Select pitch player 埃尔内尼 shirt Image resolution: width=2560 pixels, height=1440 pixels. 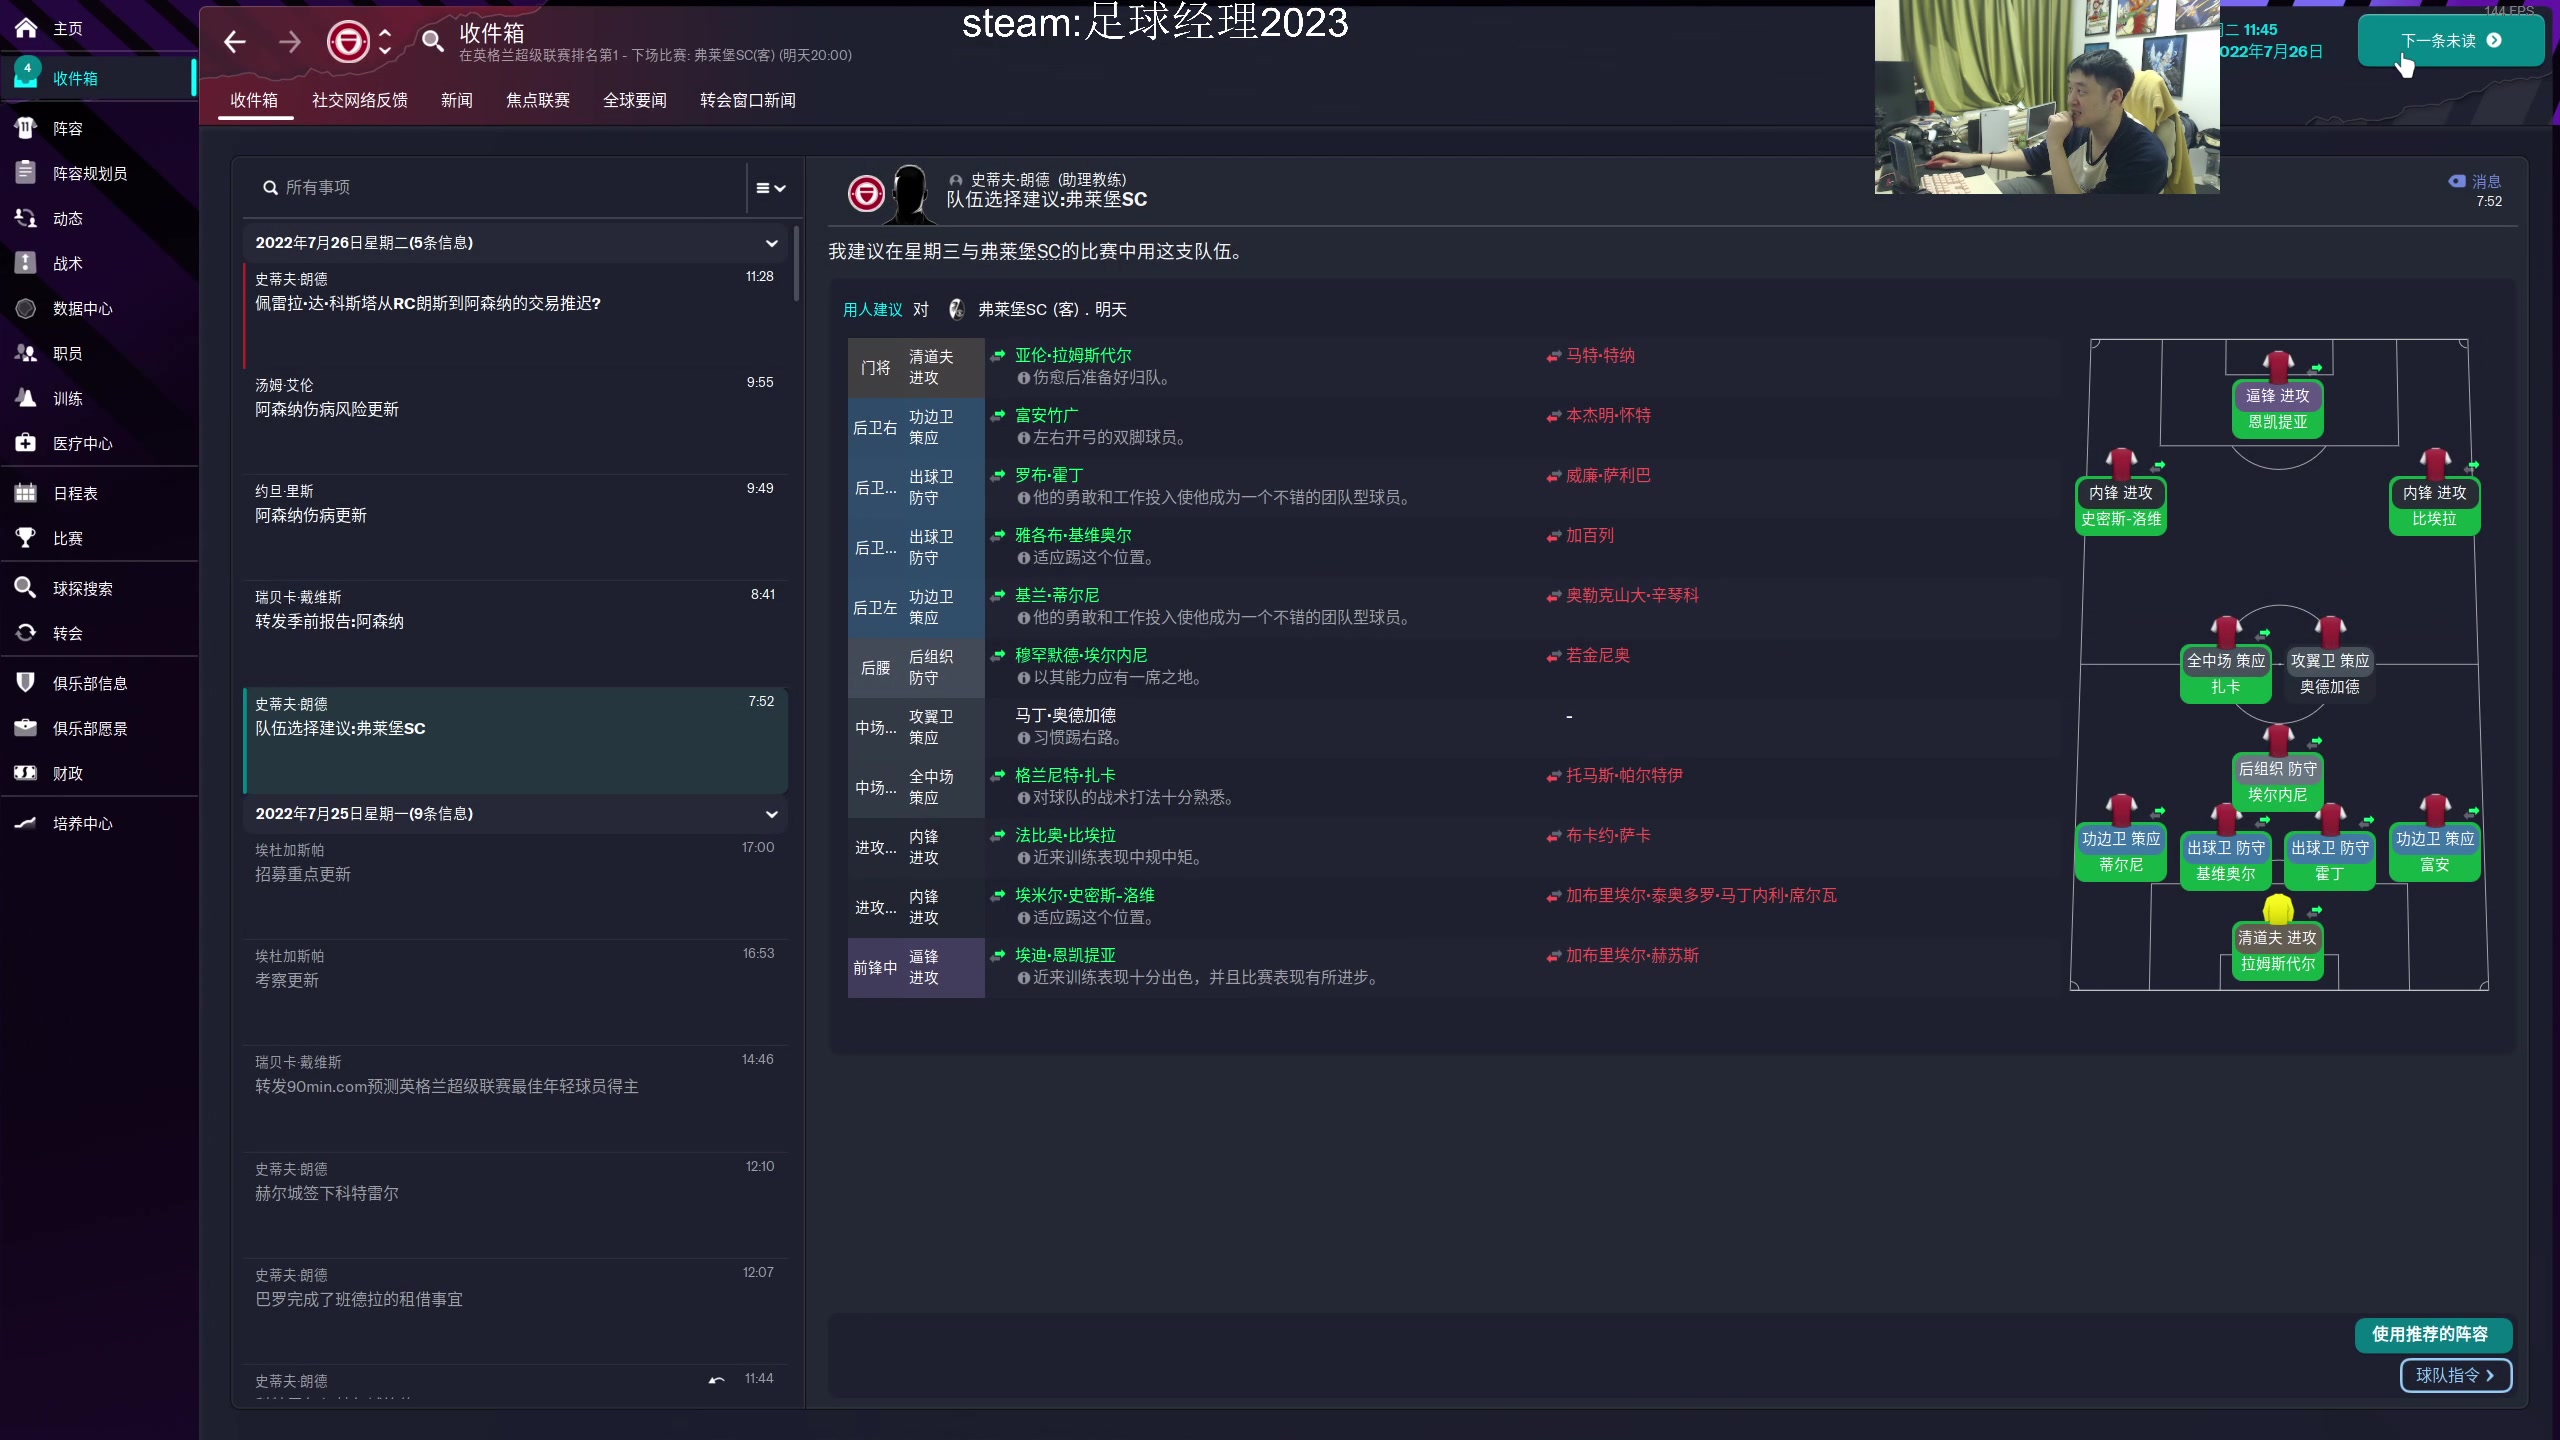coord(2278,739)
